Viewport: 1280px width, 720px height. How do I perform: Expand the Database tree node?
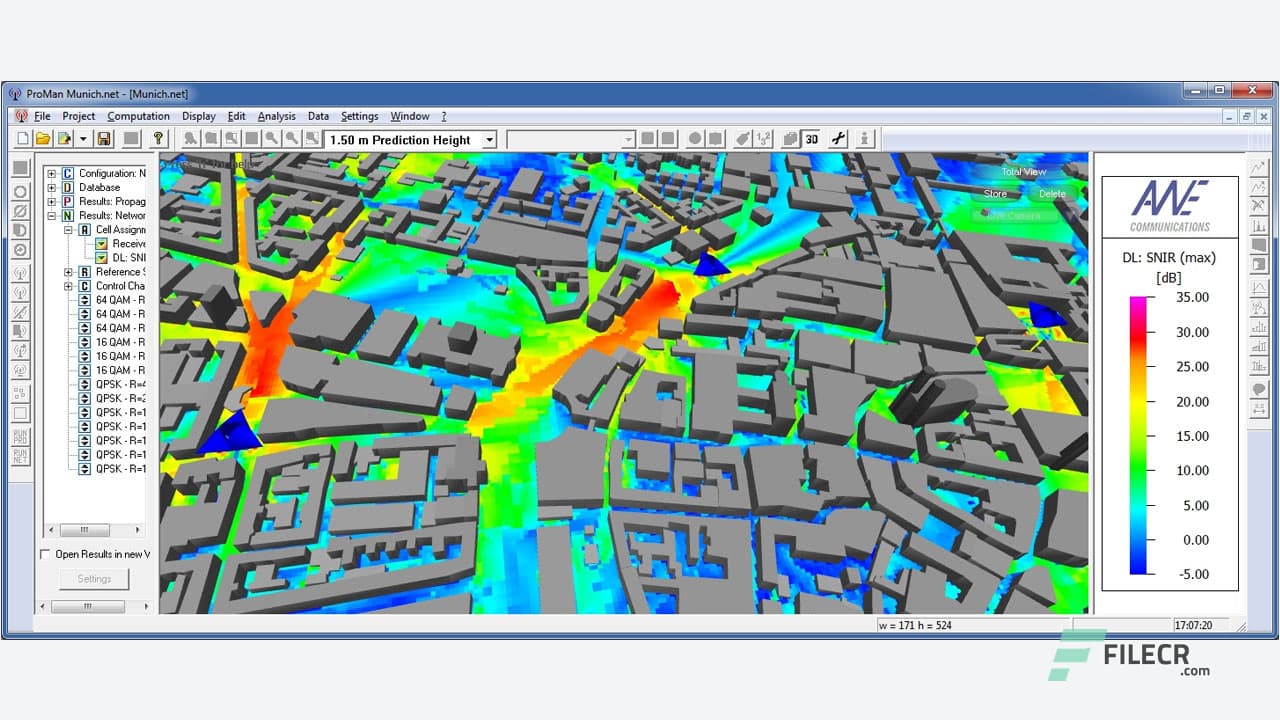click(52, 187)
